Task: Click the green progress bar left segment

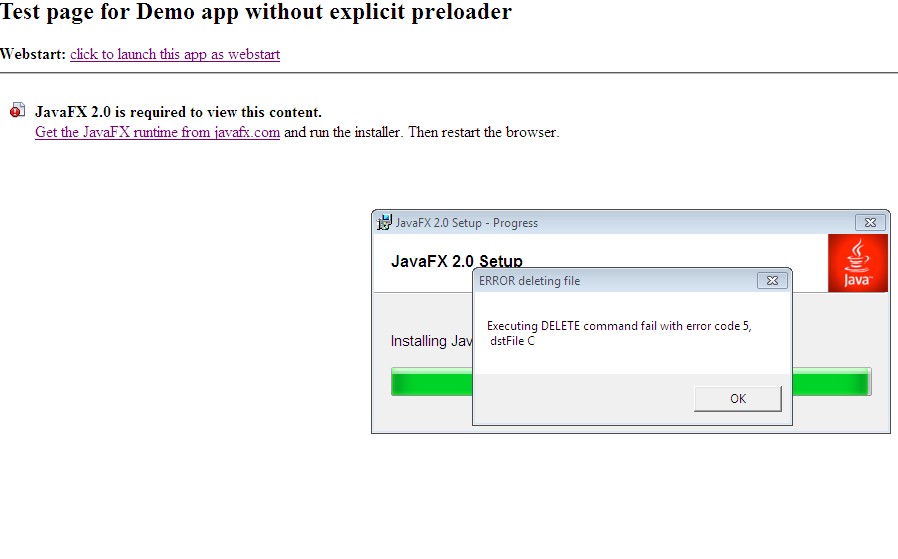Action: click(431, 382)
